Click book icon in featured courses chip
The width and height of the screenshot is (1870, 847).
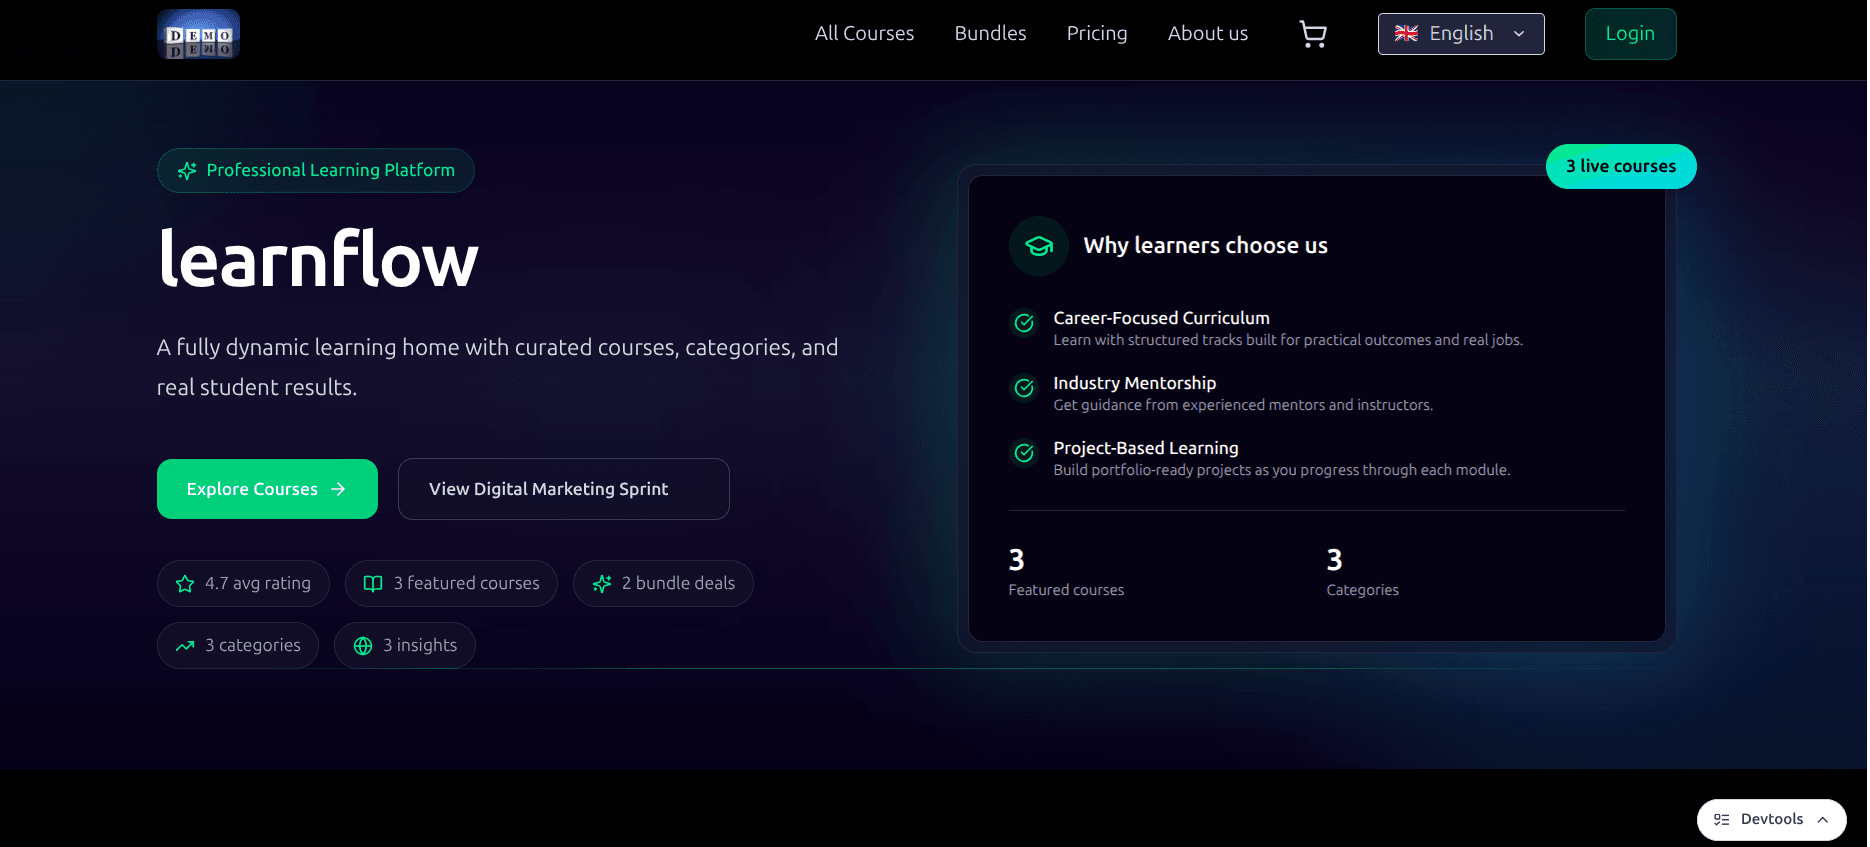point(373,584)
